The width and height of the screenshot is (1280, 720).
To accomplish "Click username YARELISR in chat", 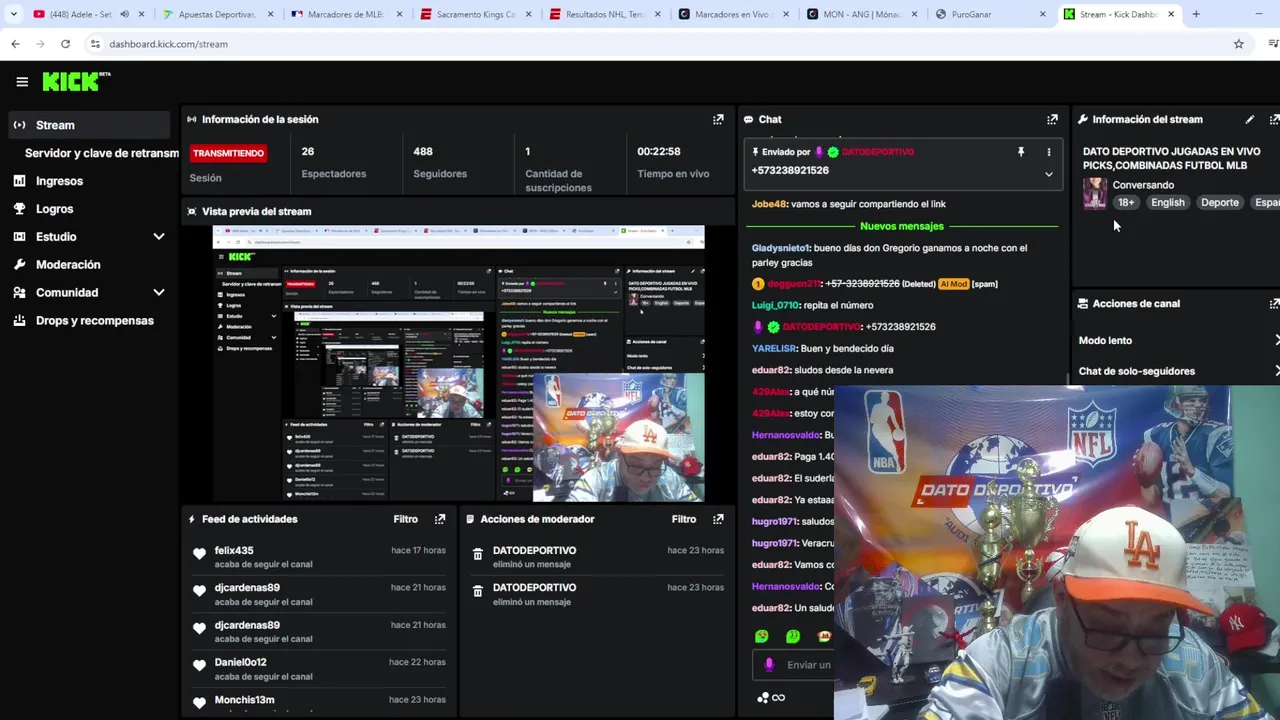I will [x=774, y=348].
